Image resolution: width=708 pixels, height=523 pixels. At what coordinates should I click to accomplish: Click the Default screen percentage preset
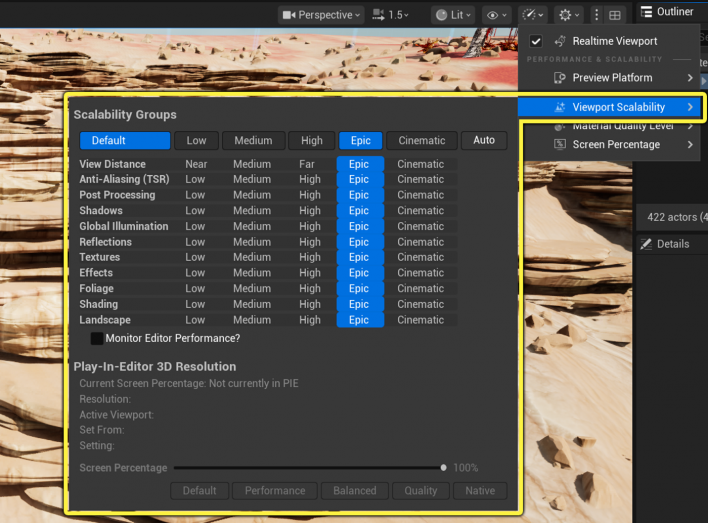[200, 490]
